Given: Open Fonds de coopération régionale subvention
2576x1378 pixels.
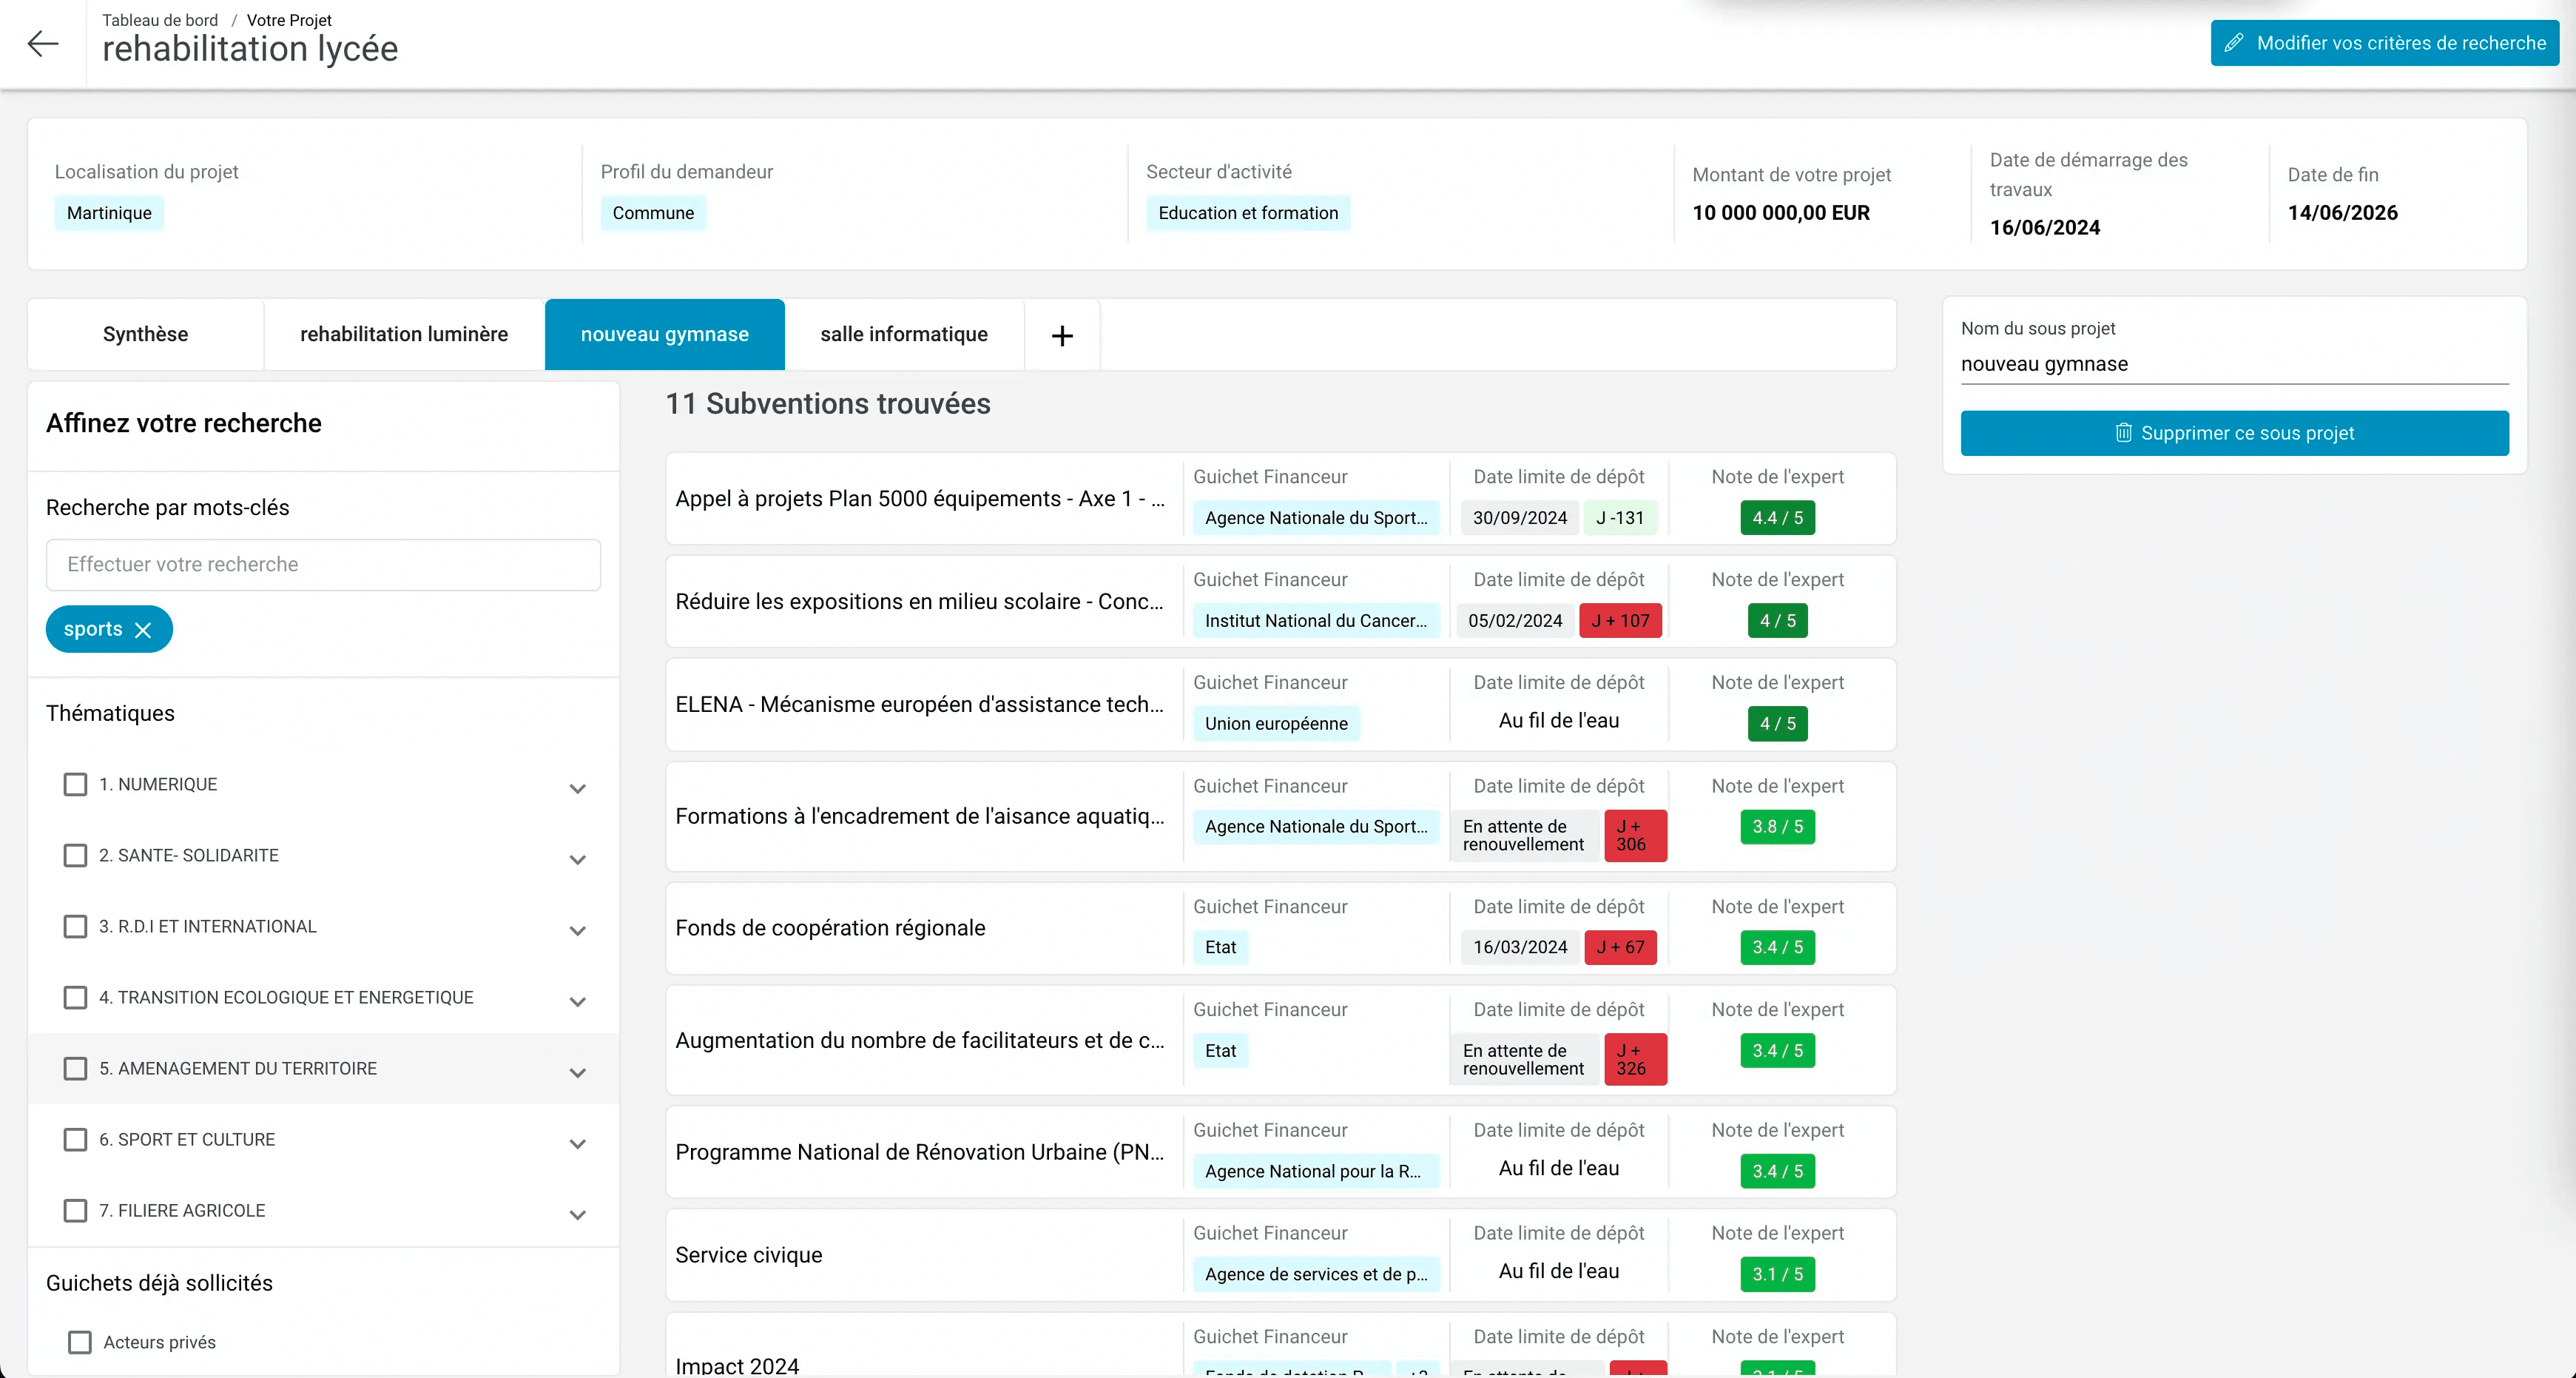Looking at the screenshot, I should (830, 928).
